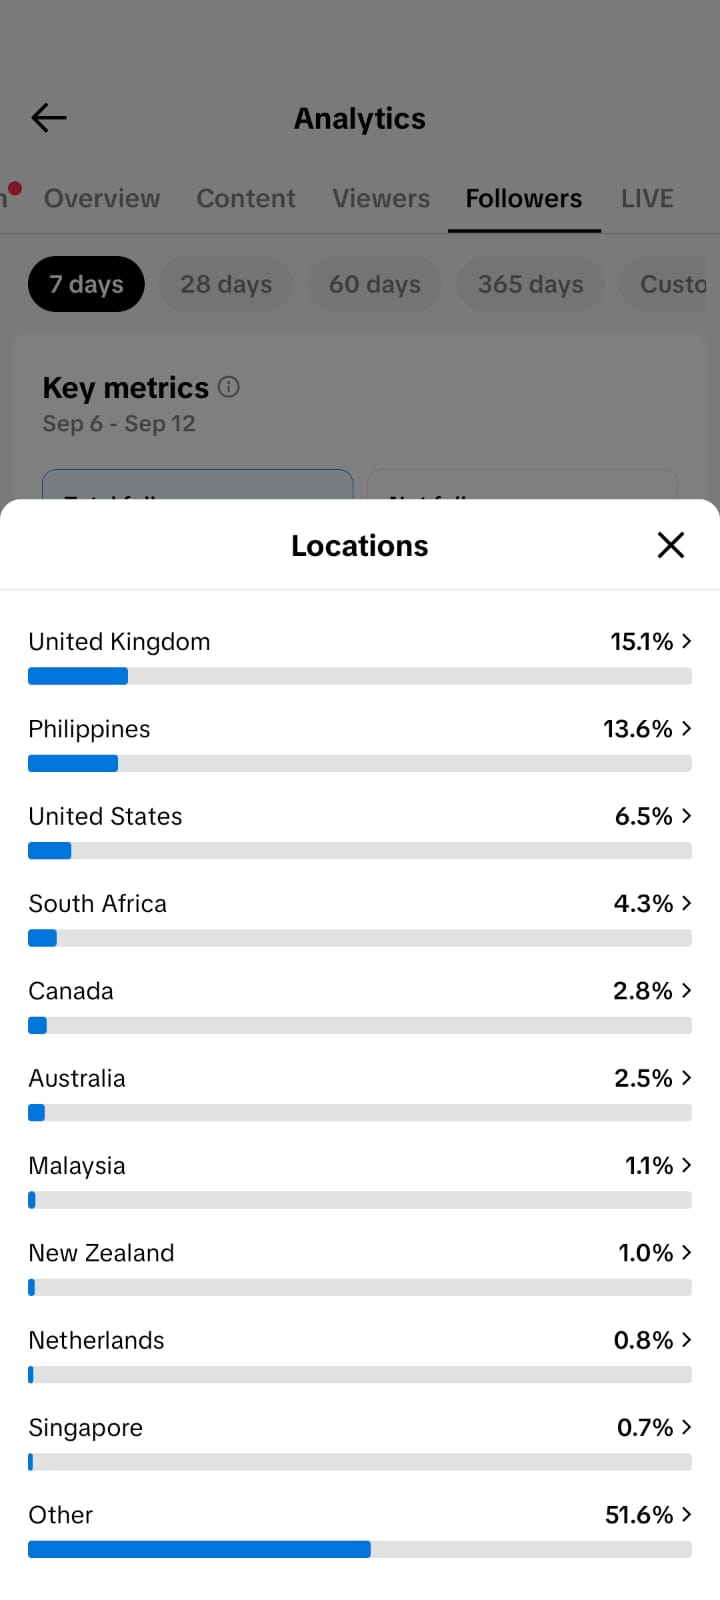Open Key metrics info icon
The width and height of the screenshot is (720, 1600).
point(229,387)
